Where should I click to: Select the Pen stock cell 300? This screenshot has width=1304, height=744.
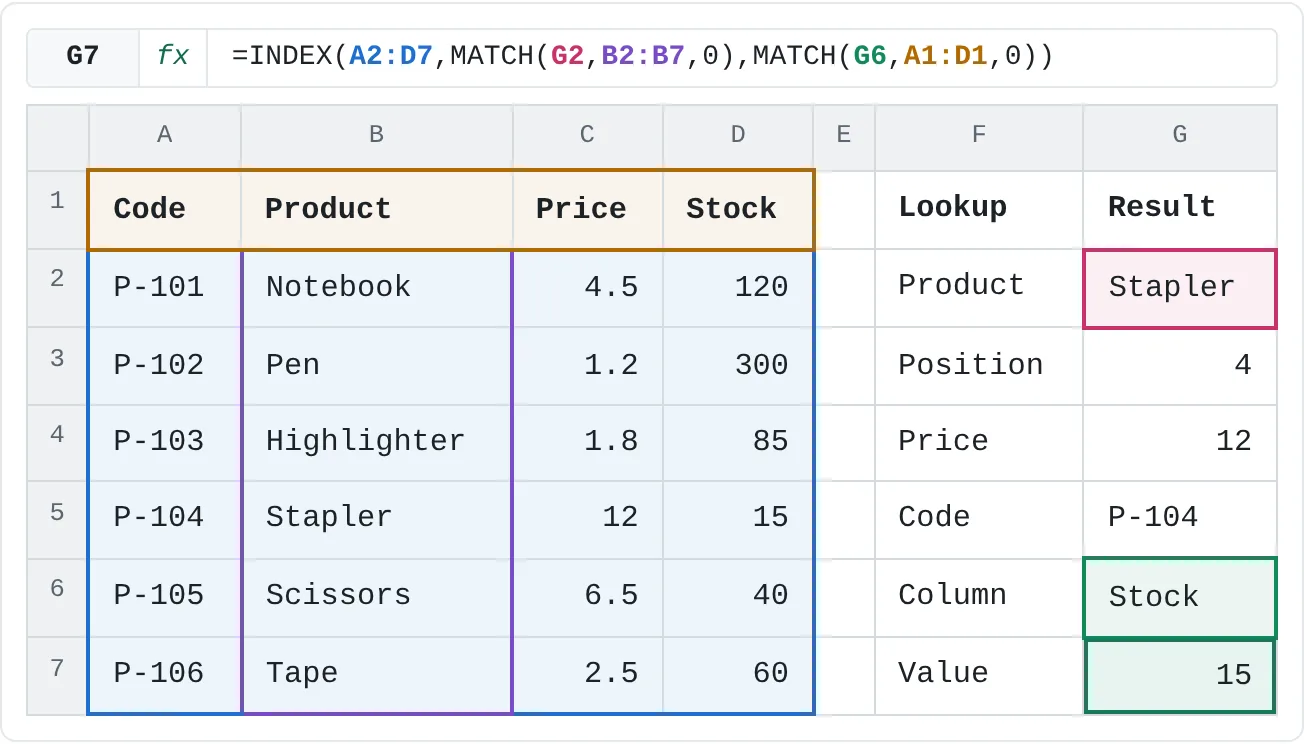pos(738,364)
